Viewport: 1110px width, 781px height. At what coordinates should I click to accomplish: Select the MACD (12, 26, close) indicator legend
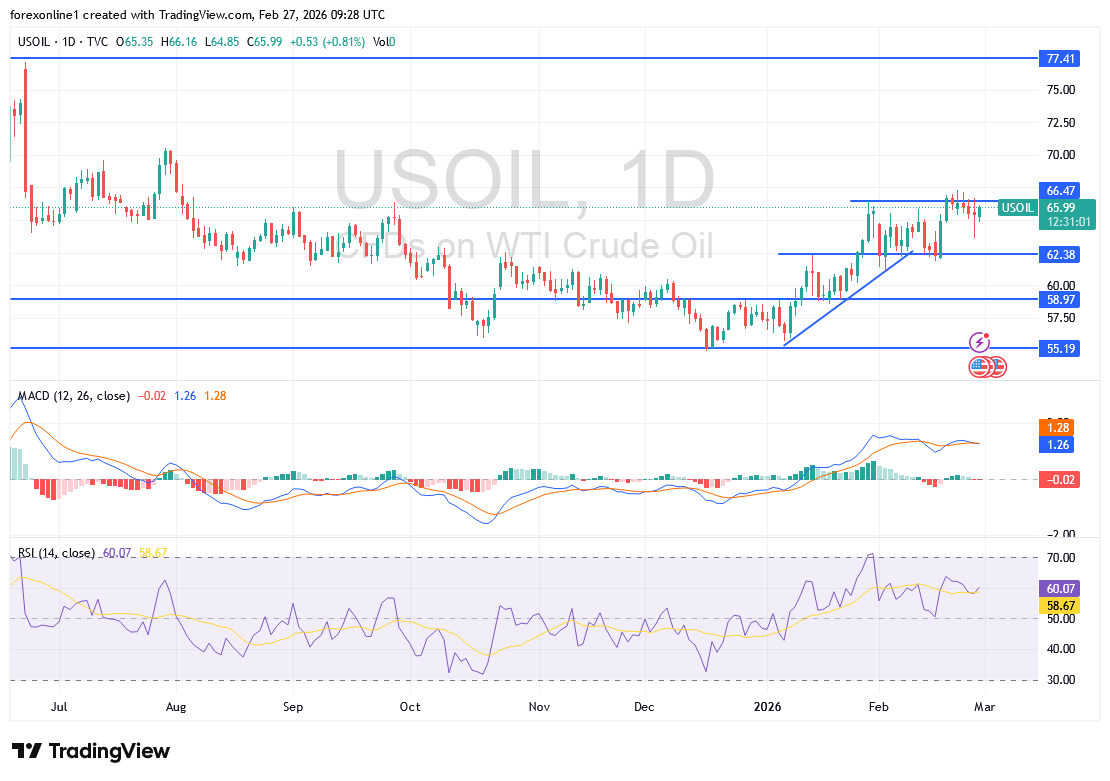coord(74,396)
